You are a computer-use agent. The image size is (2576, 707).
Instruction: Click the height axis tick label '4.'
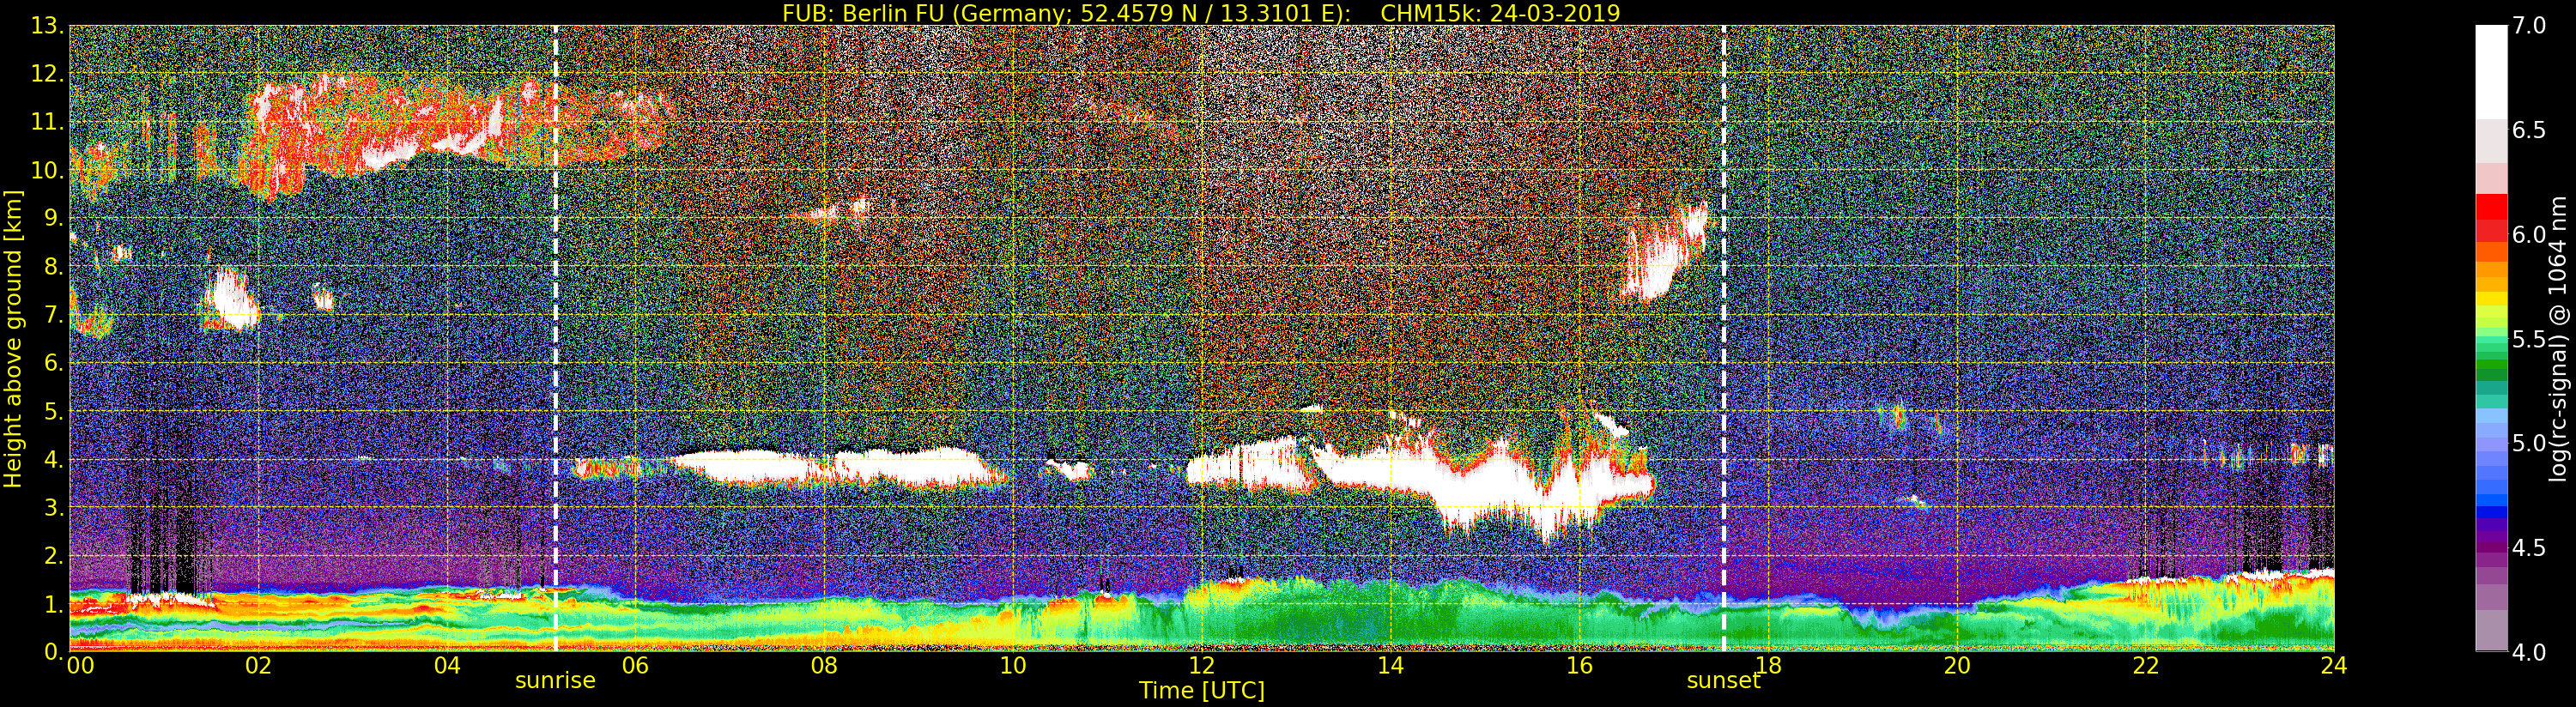tap(53, 460)
